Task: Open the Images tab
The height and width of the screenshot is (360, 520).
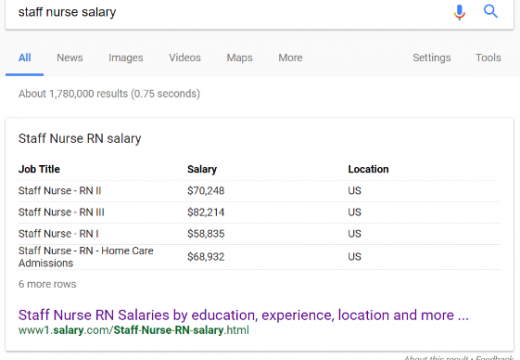Action: (x=126, y=58)
